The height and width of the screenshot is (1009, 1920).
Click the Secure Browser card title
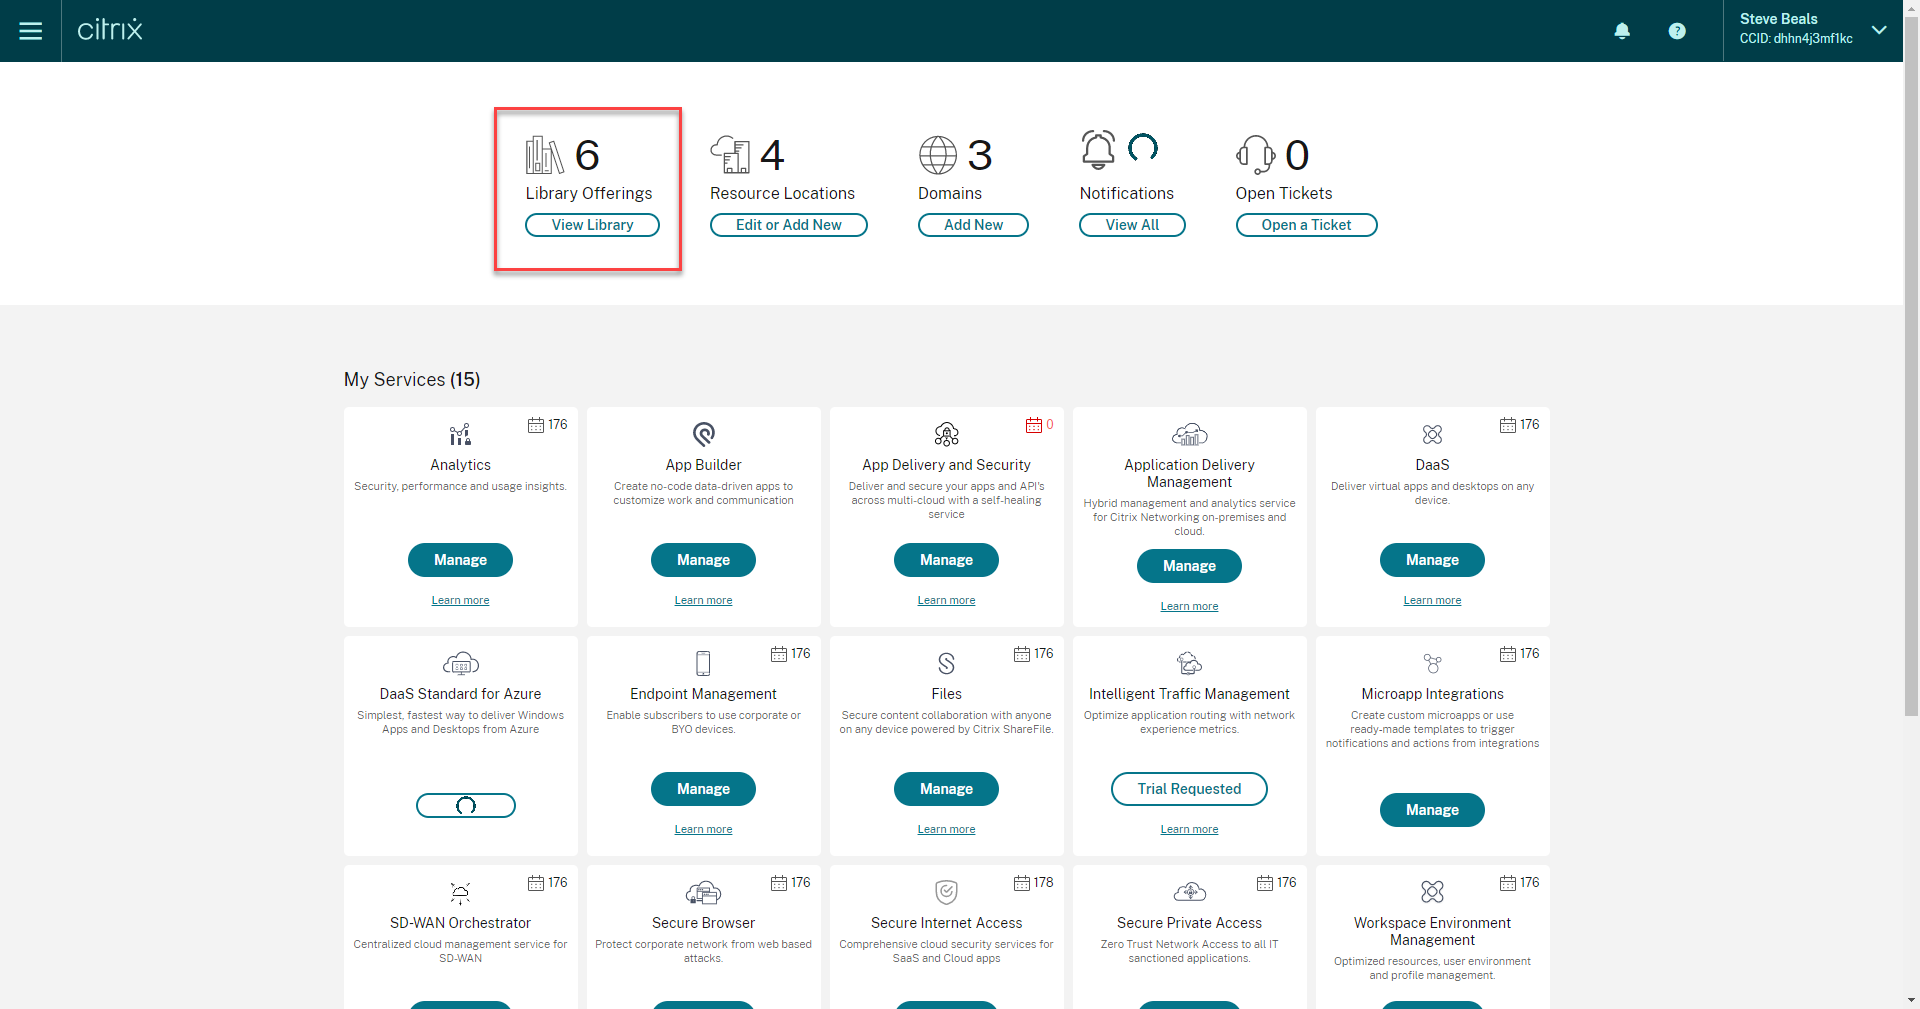point(703,923)
